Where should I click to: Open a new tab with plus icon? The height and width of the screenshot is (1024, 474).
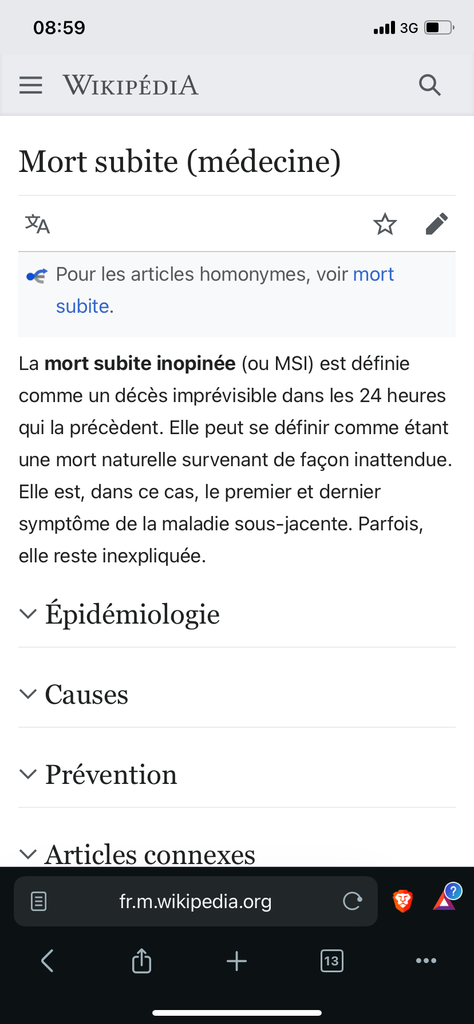tap(236, 961)
